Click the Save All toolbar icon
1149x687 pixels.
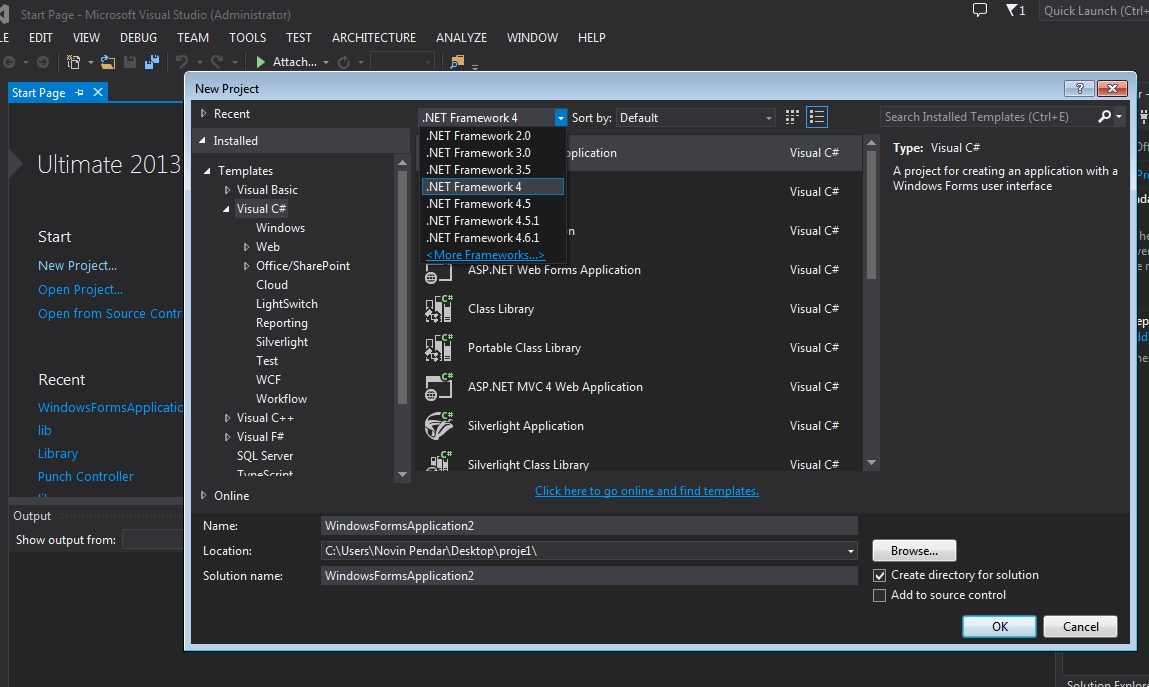152,62
